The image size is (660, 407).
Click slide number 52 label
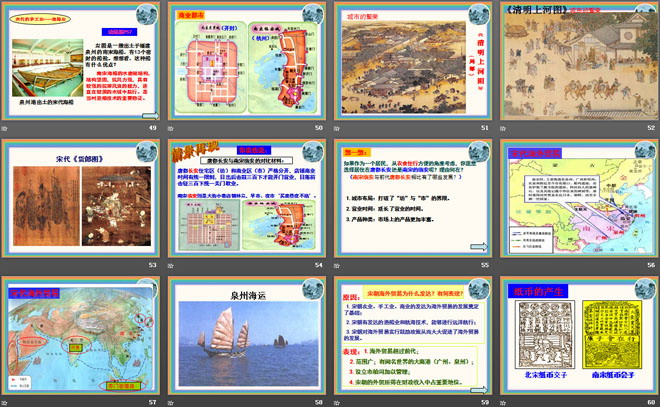pyautogui.click(x=651, y=128)
